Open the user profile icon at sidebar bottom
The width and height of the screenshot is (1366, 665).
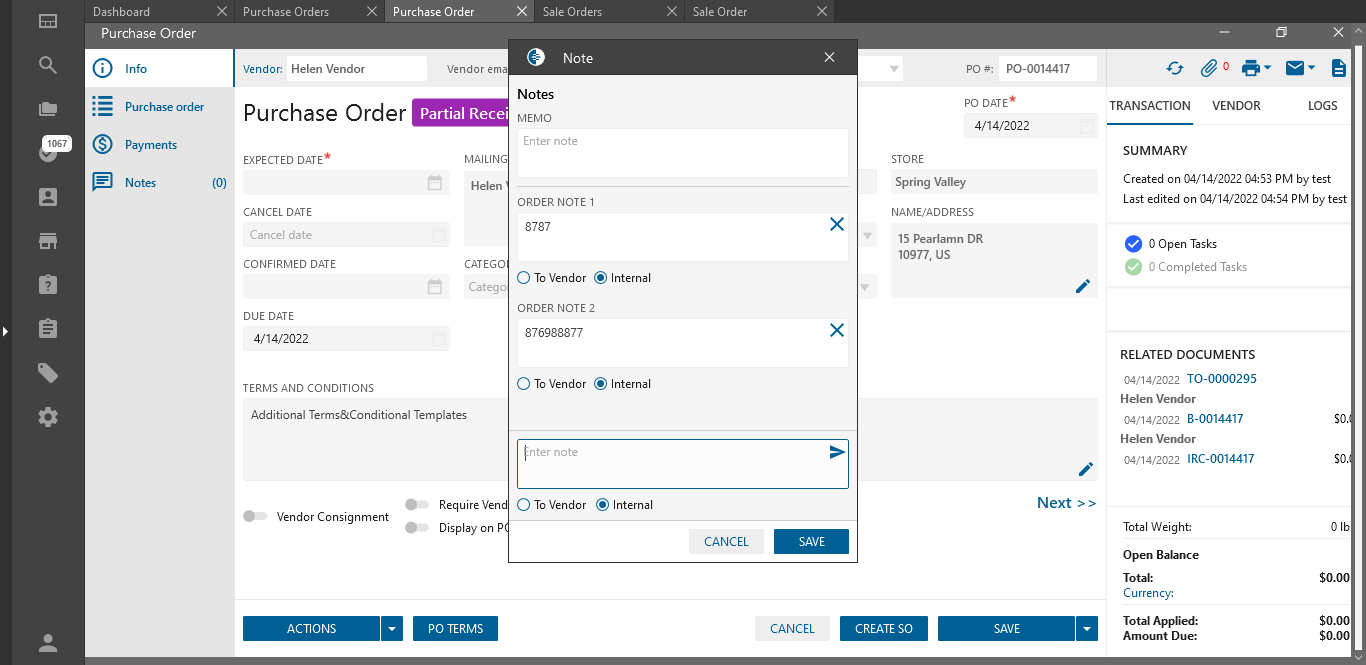pos(48,643)
